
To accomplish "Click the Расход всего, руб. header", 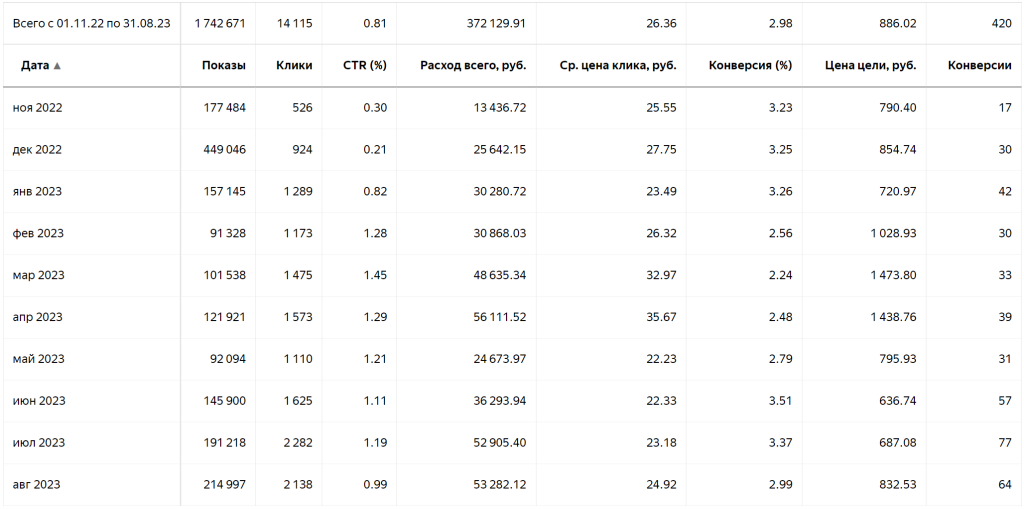I will point(473,65).
